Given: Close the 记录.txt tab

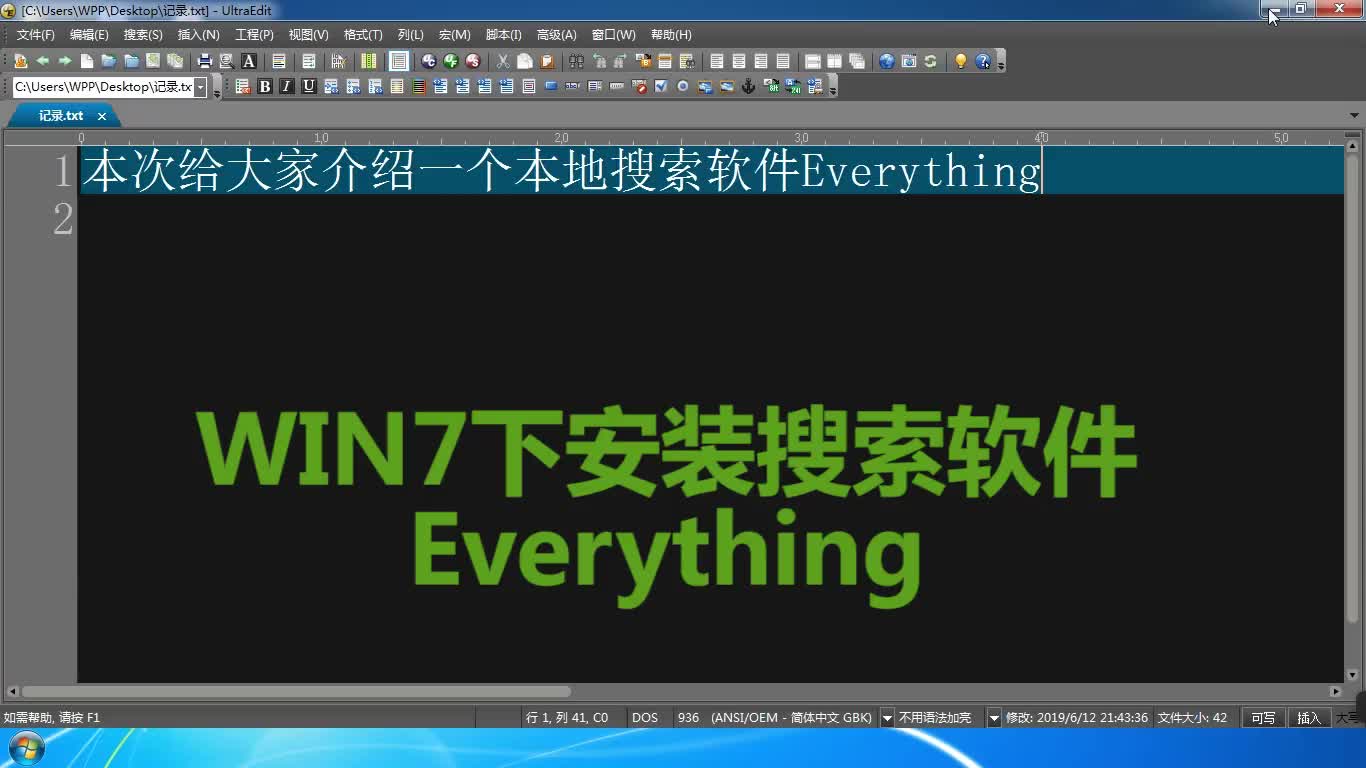Looking at the screenshot, I should (x=101, y=116).
